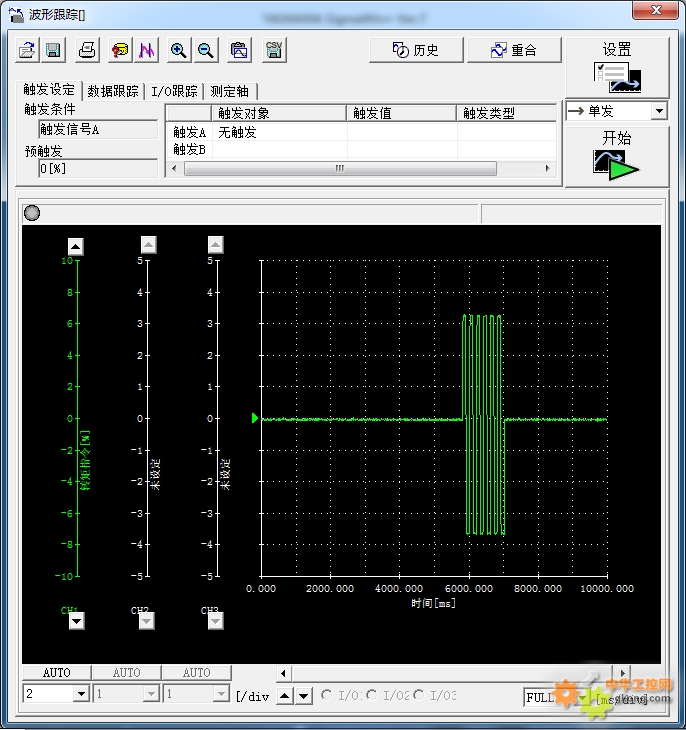The height and width of the screenshot is (730, 686).
Task: Click the print toolbar icon
Action: [87, 50]
